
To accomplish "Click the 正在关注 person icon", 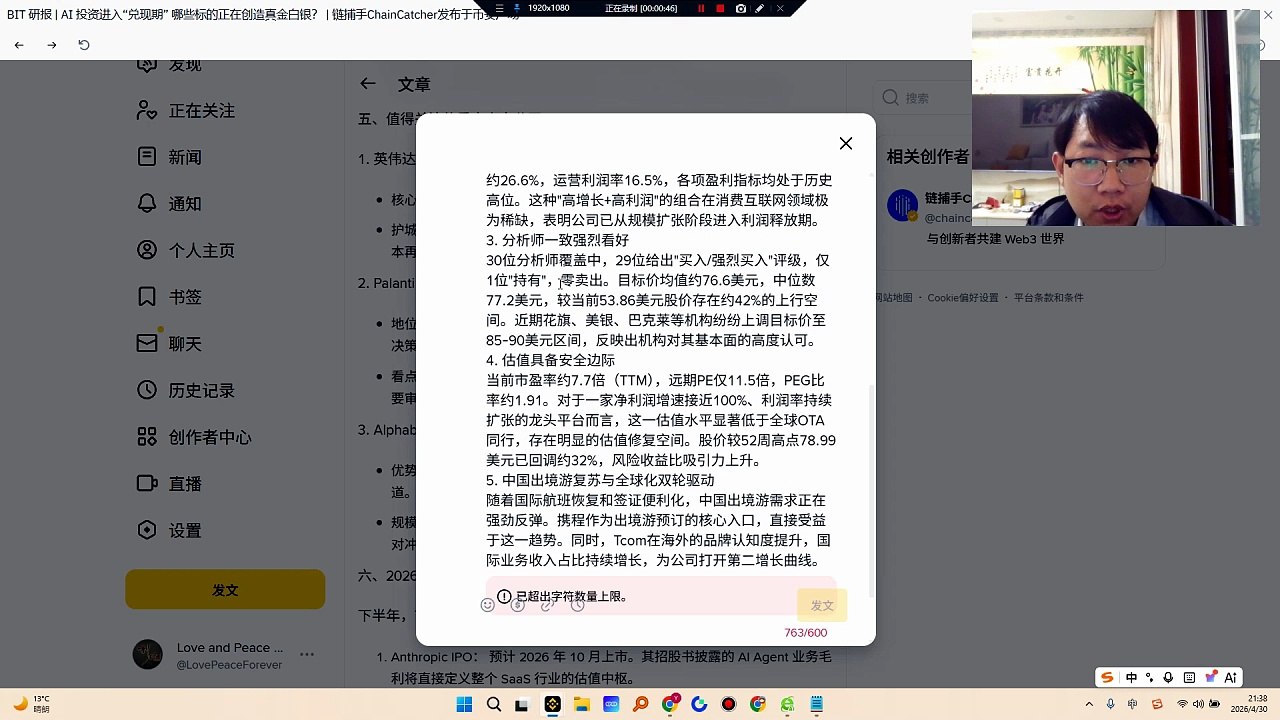I will pyautogui.click(x=147, y=111).
